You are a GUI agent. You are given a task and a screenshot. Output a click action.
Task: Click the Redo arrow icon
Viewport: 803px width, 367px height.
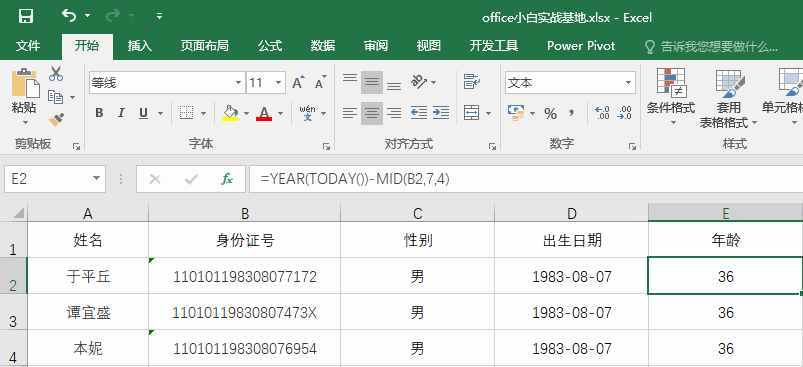point(112,16)
